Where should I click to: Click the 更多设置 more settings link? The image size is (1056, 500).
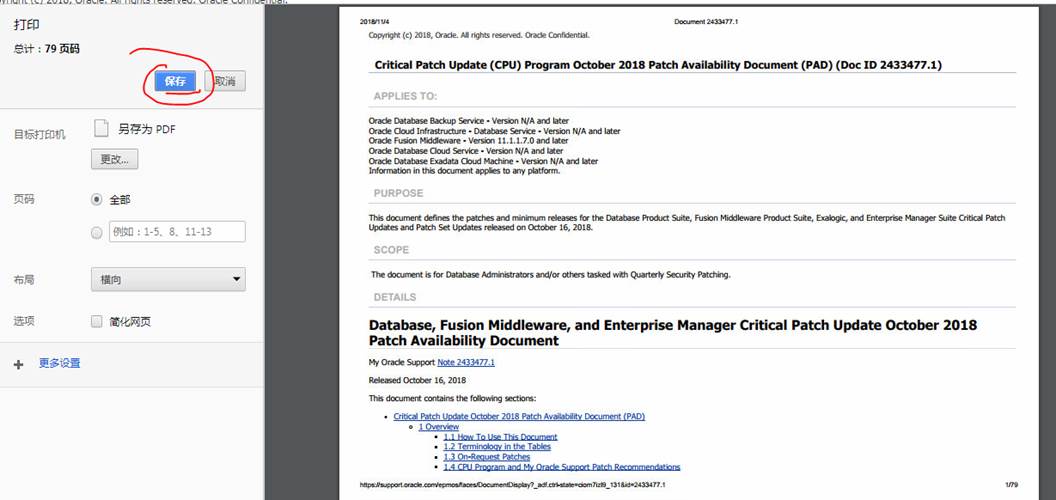[x=59, y=363]
